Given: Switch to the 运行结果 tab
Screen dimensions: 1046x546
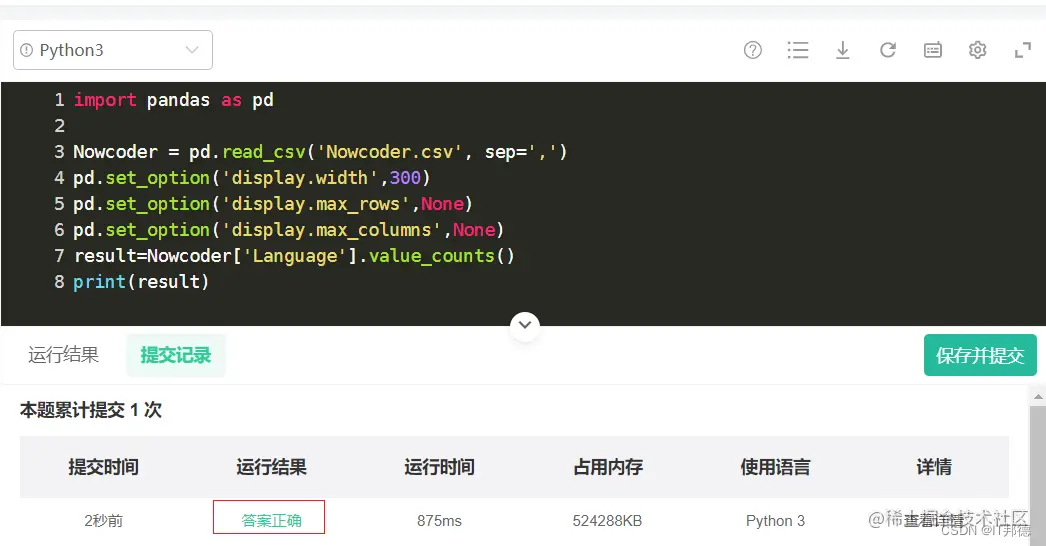Looking at the screenshot, I should [x=63, y=355].
